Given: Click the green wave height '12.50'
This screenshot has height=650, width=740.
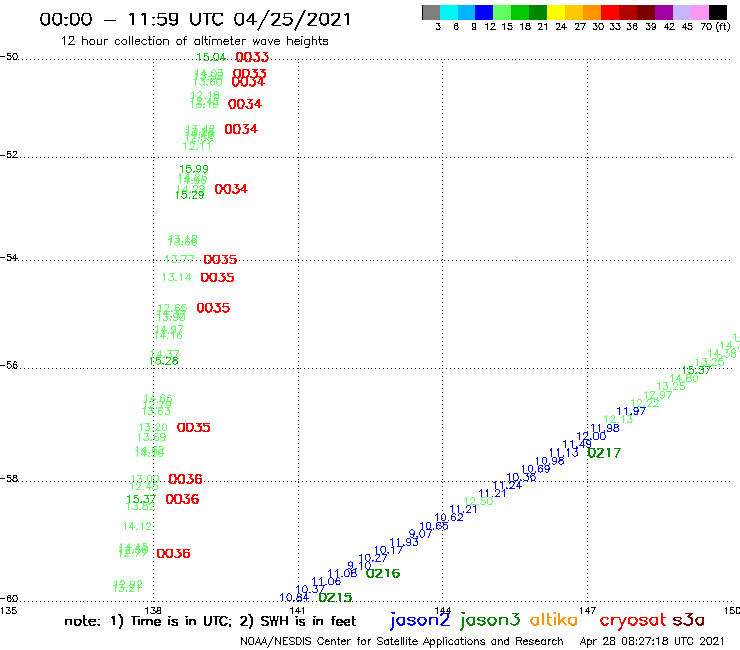Looking at the screenshot, I should (478, 501).
